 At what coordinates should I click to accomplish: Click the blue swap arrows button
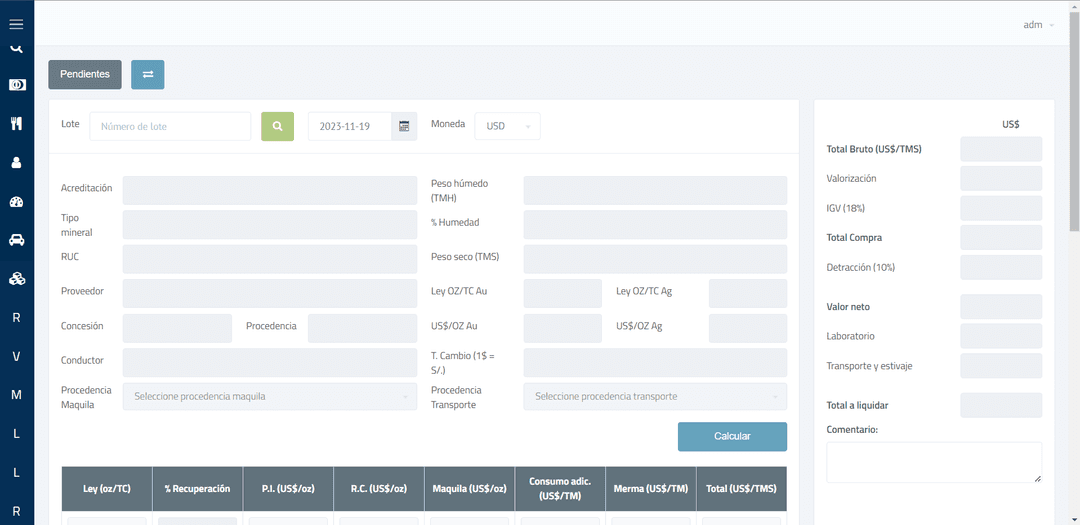point(147,74)
